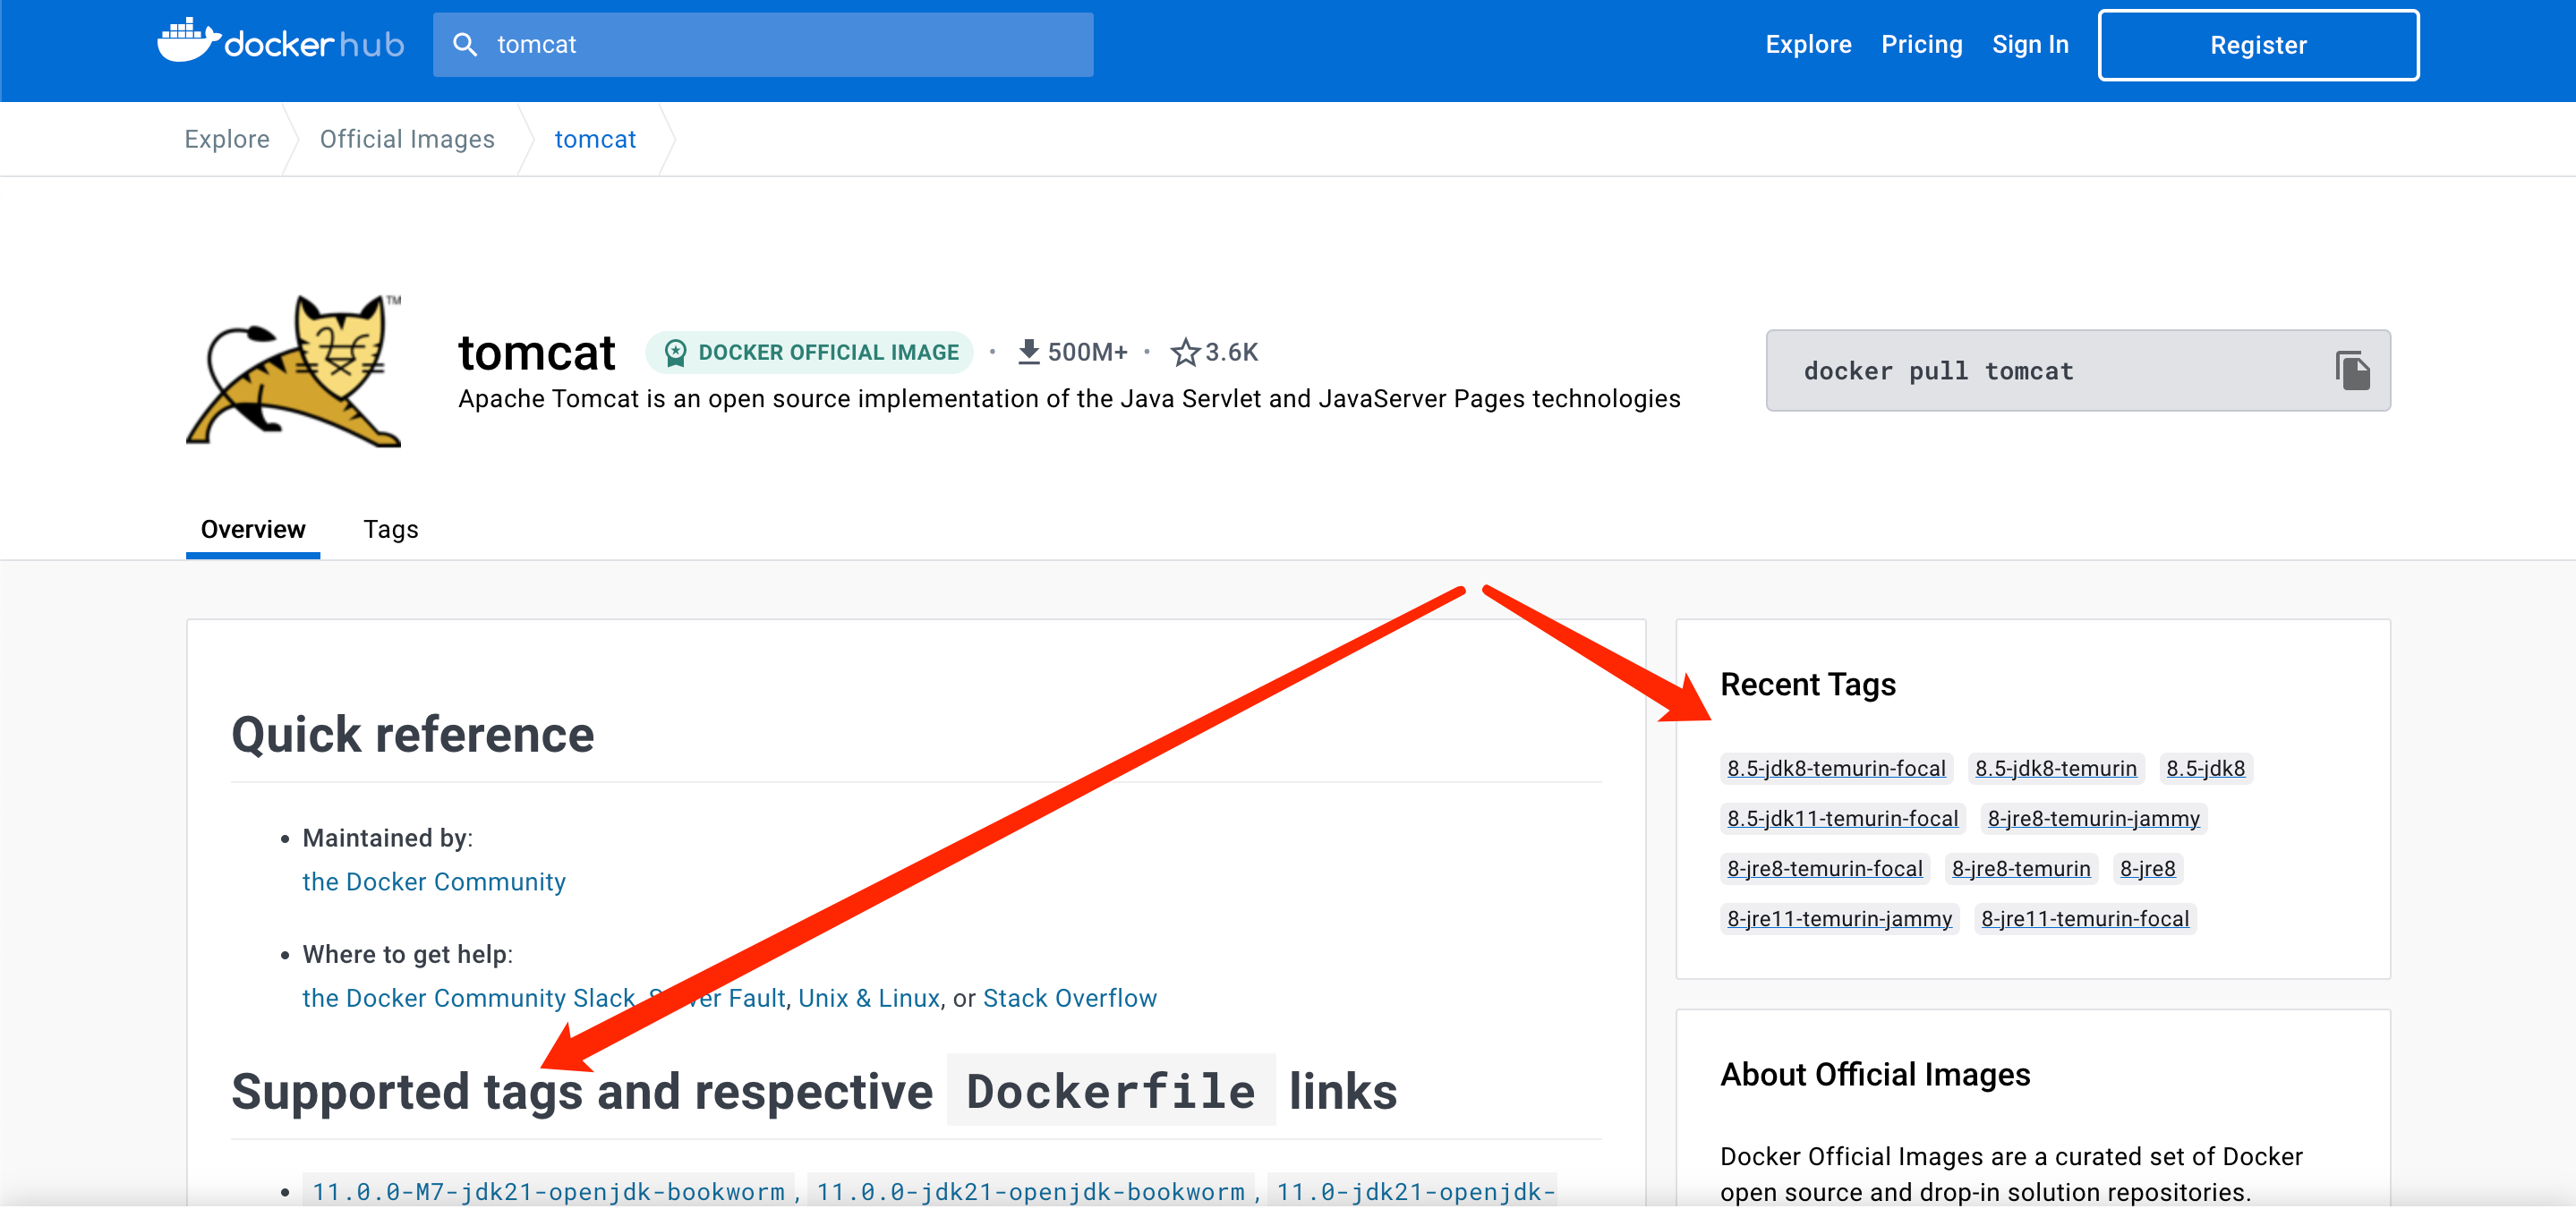
Task: Click the Register button
Action: (2258, 45)
